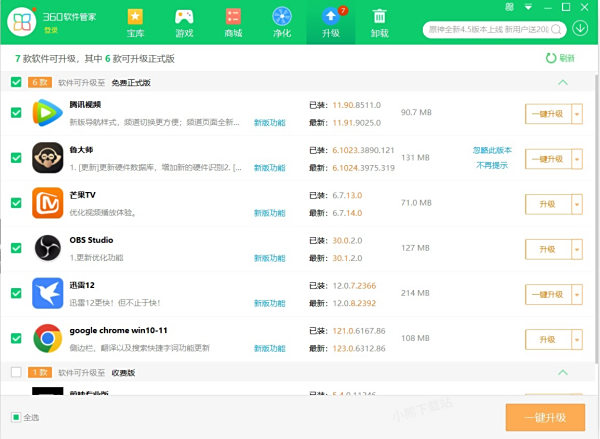Open the main menu triangle icon
The width and height of the screenshot is (600, 439).
(528, 7)
